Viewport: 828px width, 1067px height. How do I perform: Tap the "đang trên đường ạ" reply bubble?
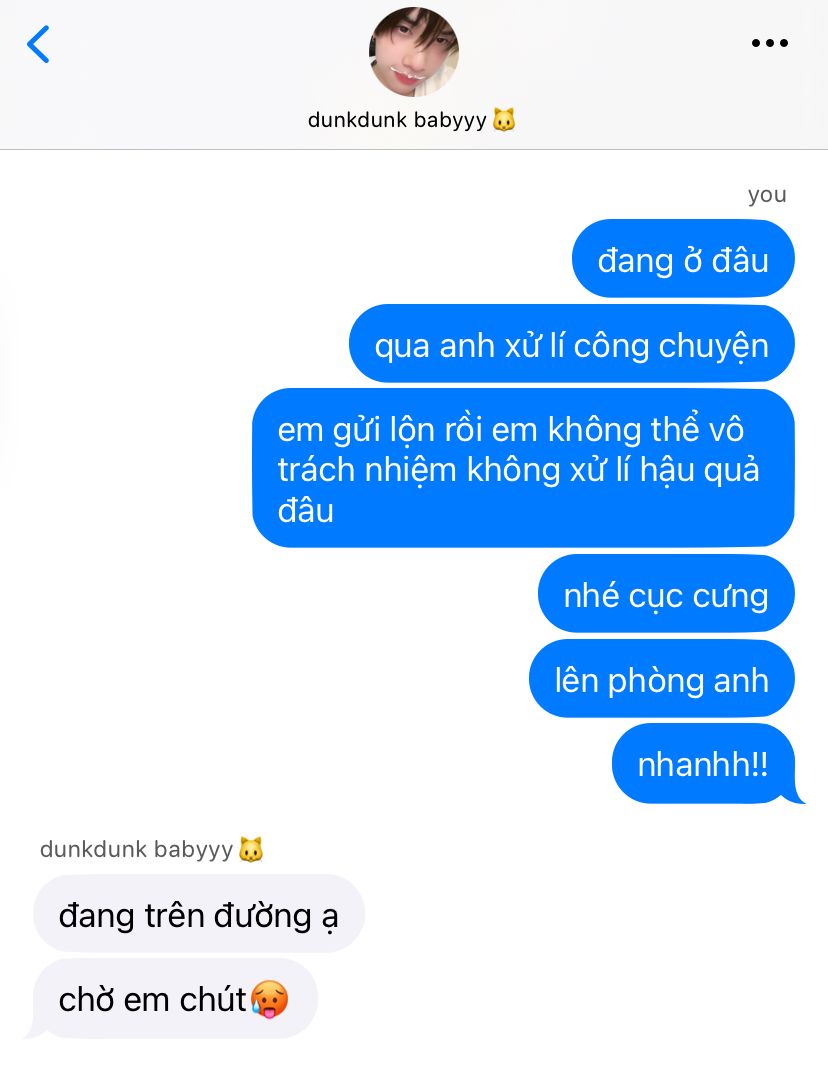199,914
